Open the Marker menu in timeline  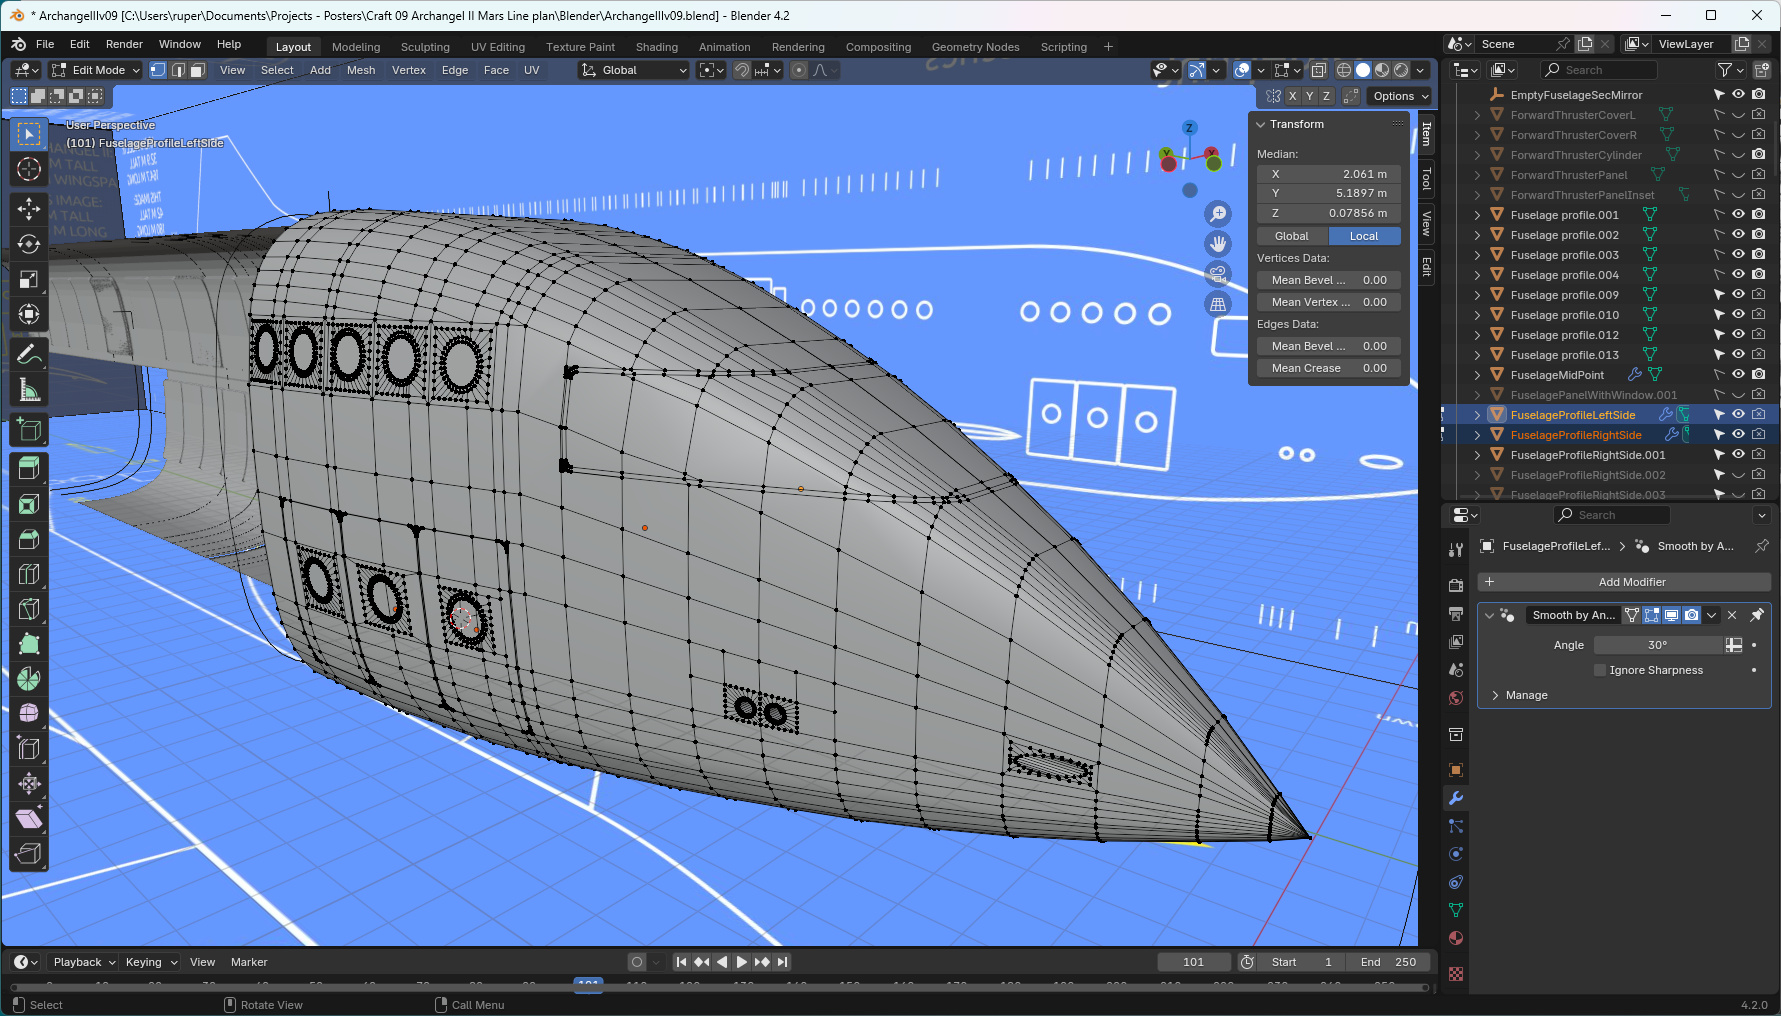249,962
